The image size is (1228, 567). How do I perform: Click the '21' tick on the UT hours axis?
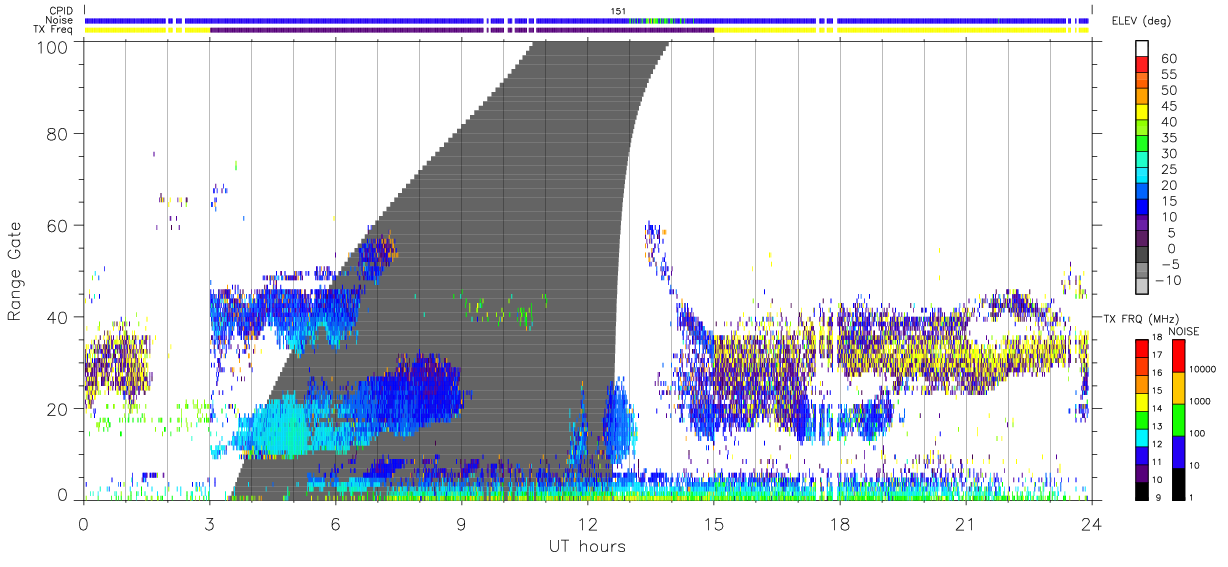click(x=965, y=523)
